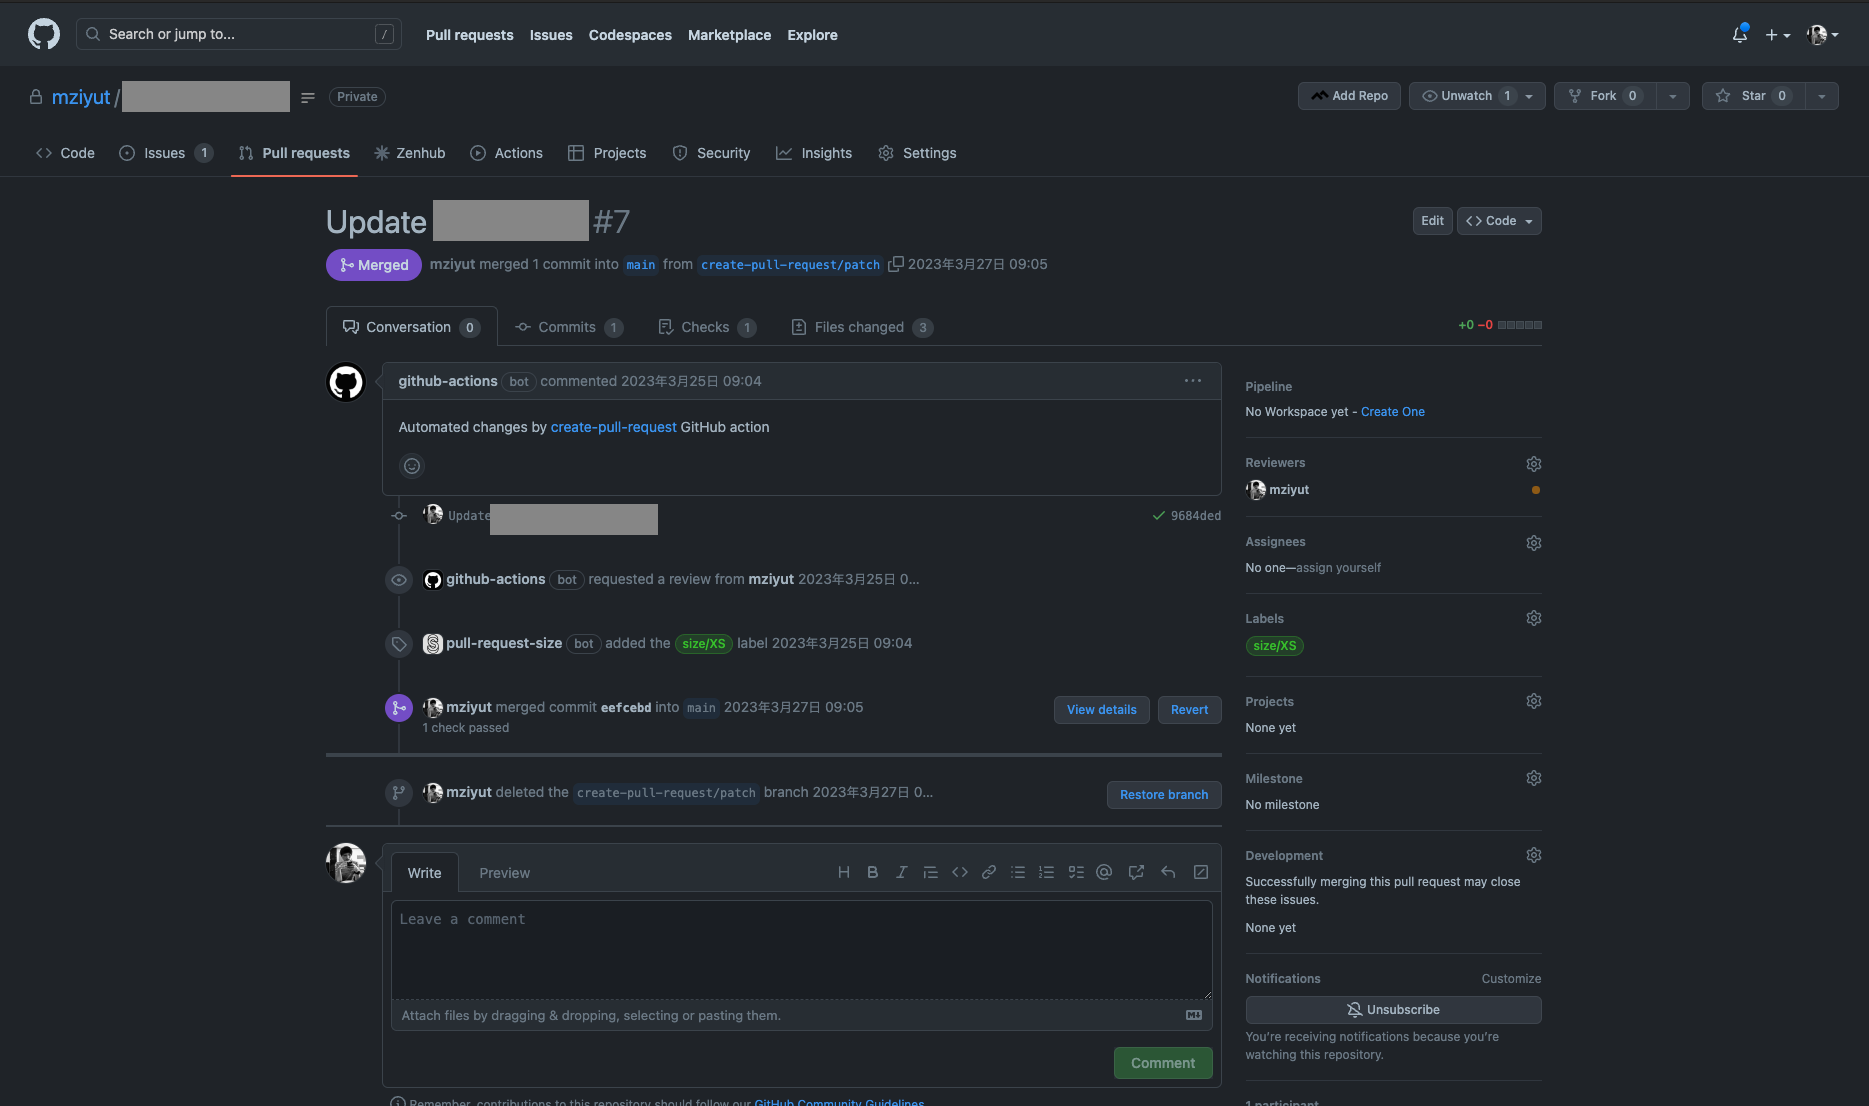The image size is (1869, 1106).
Task: Open the Milestone settings gear
Action: click(1534, 778)
